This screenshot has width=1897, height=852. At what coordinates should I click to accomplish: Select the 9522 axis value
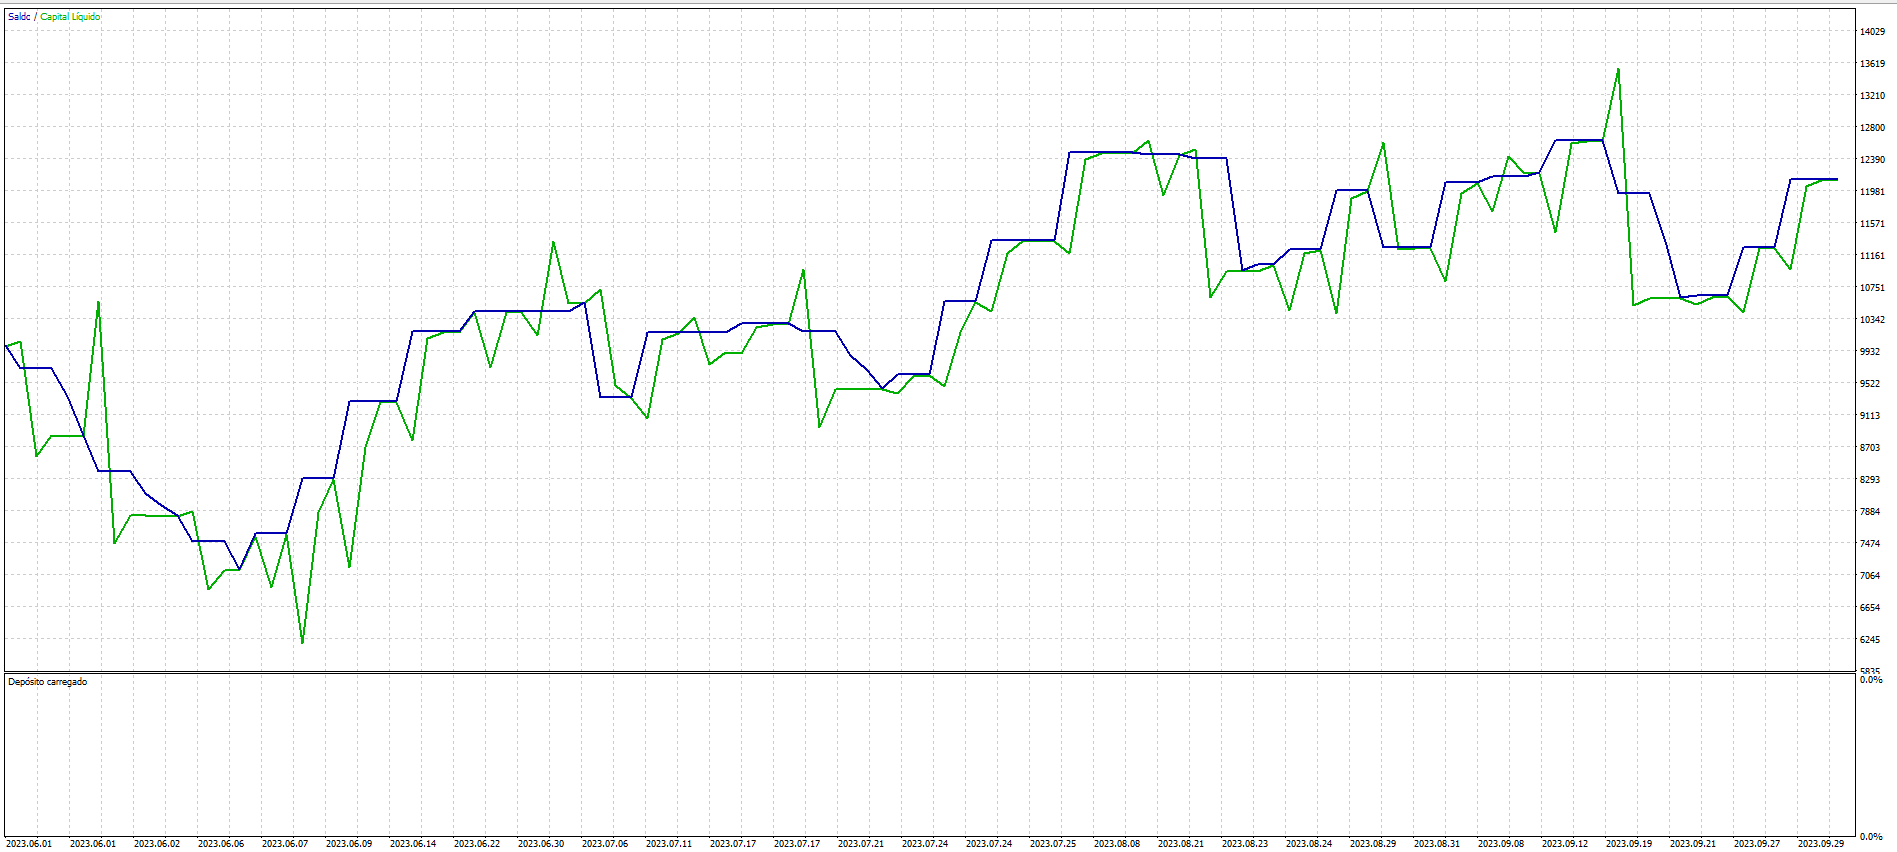1870,384
